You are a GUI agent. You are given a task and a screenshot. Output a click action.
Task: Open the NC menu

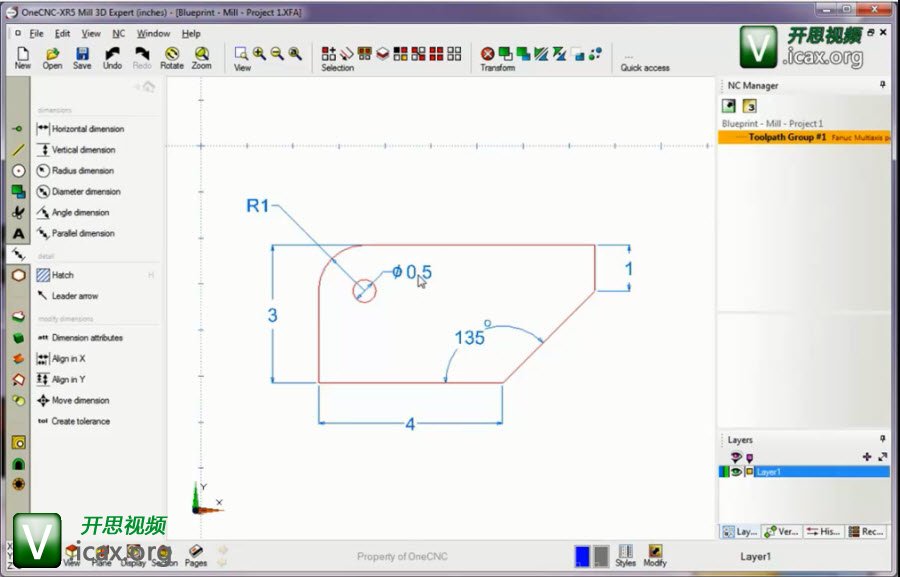tap(118, 33)
